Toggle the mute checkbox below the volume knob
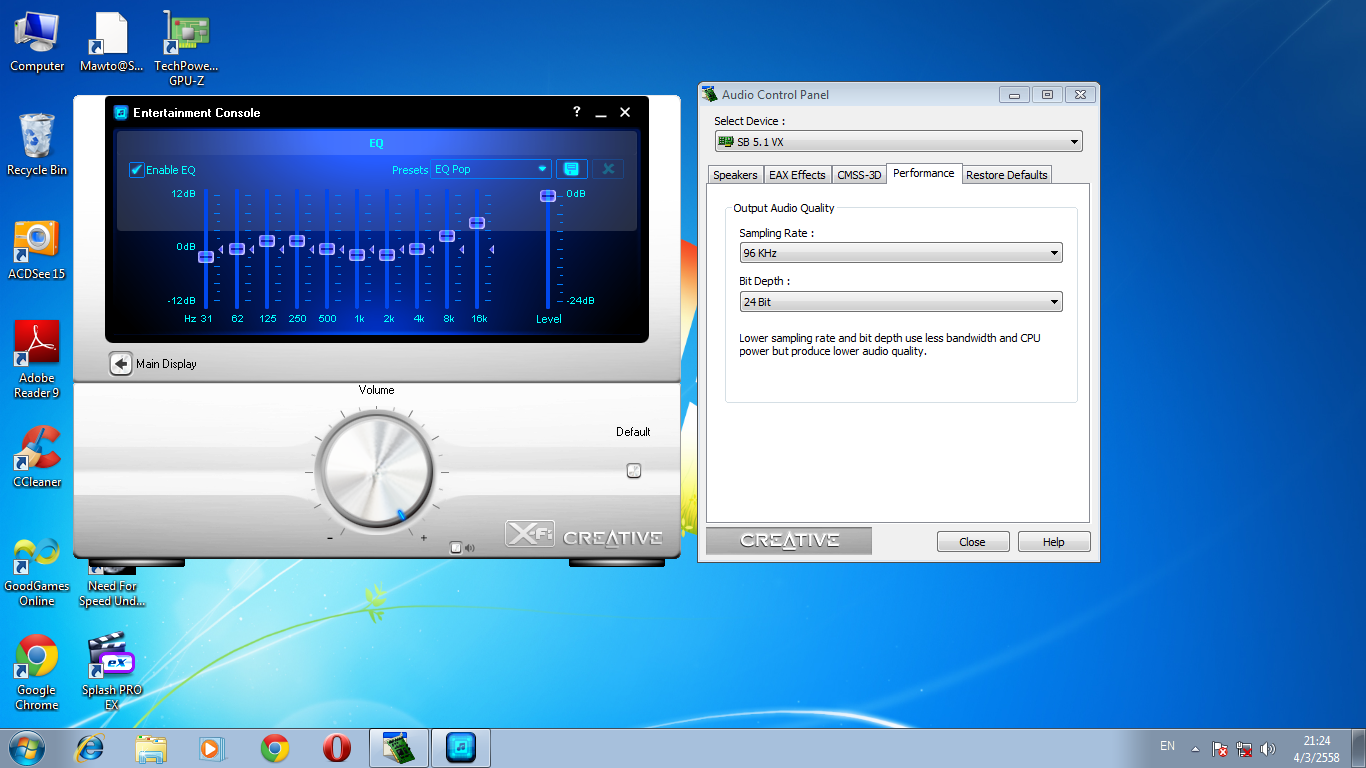The height and width of the screenshot is (768, 1366). click(x=456, y=547)
